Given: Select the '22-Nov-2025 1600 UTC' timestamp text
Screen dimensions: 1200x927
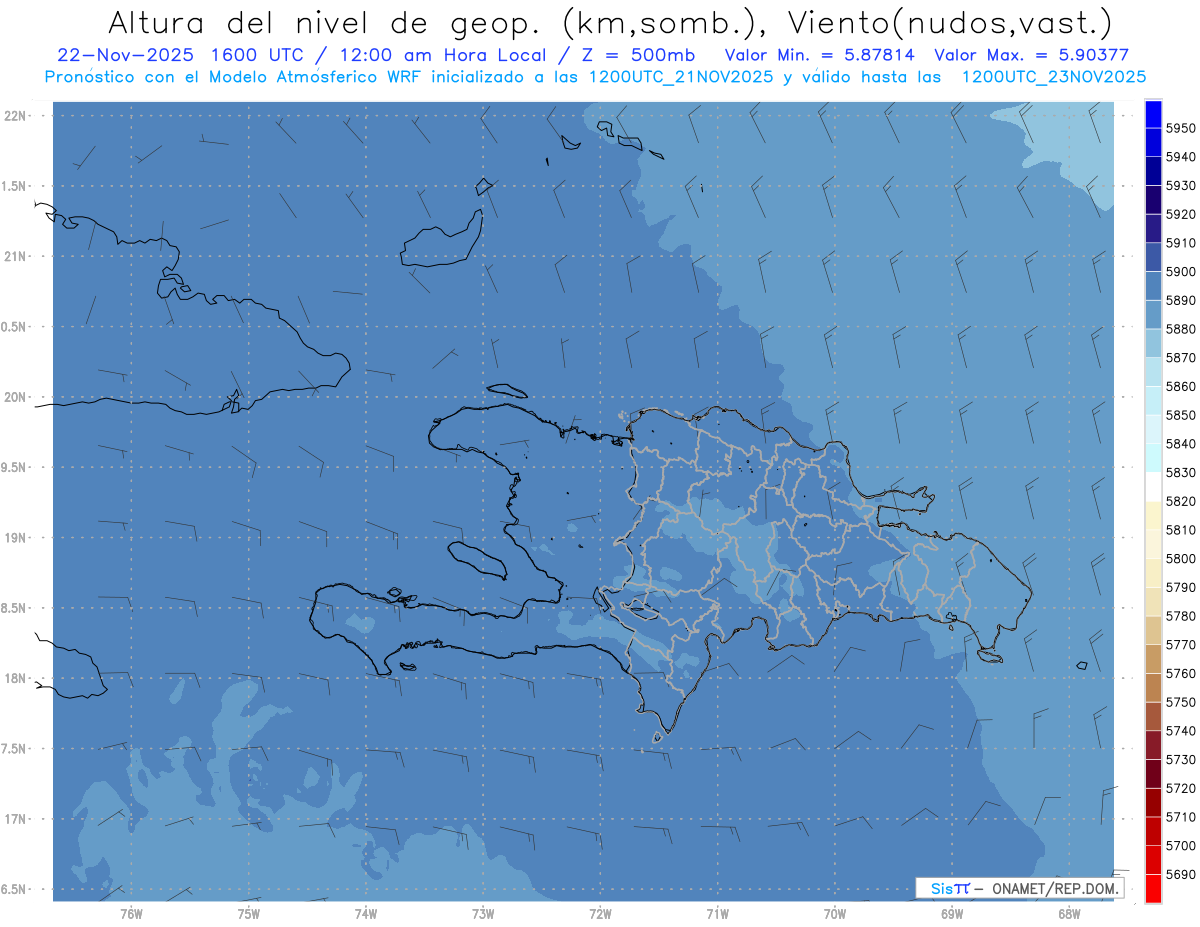Looking at the screenshot, I should pos(180,56).
